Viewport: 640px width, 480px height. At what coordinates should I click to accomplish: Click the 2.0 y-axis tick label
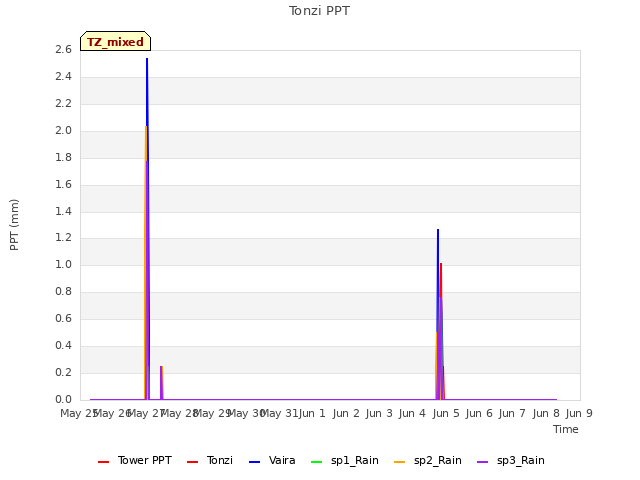pos(63,130)
